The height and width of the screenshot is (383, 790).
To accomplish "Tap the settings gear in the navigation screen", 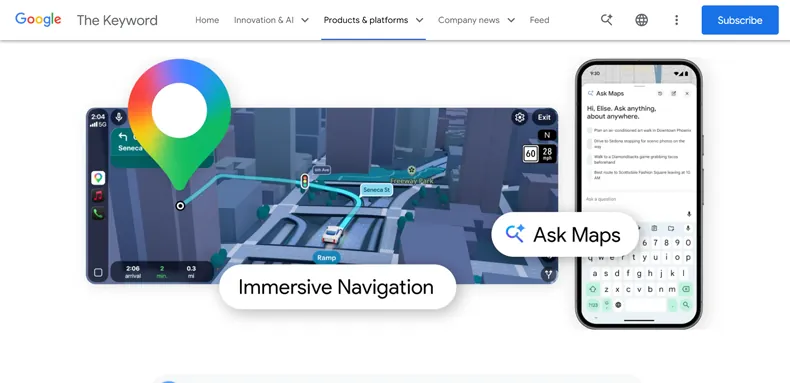I will [x=520, y=117].
